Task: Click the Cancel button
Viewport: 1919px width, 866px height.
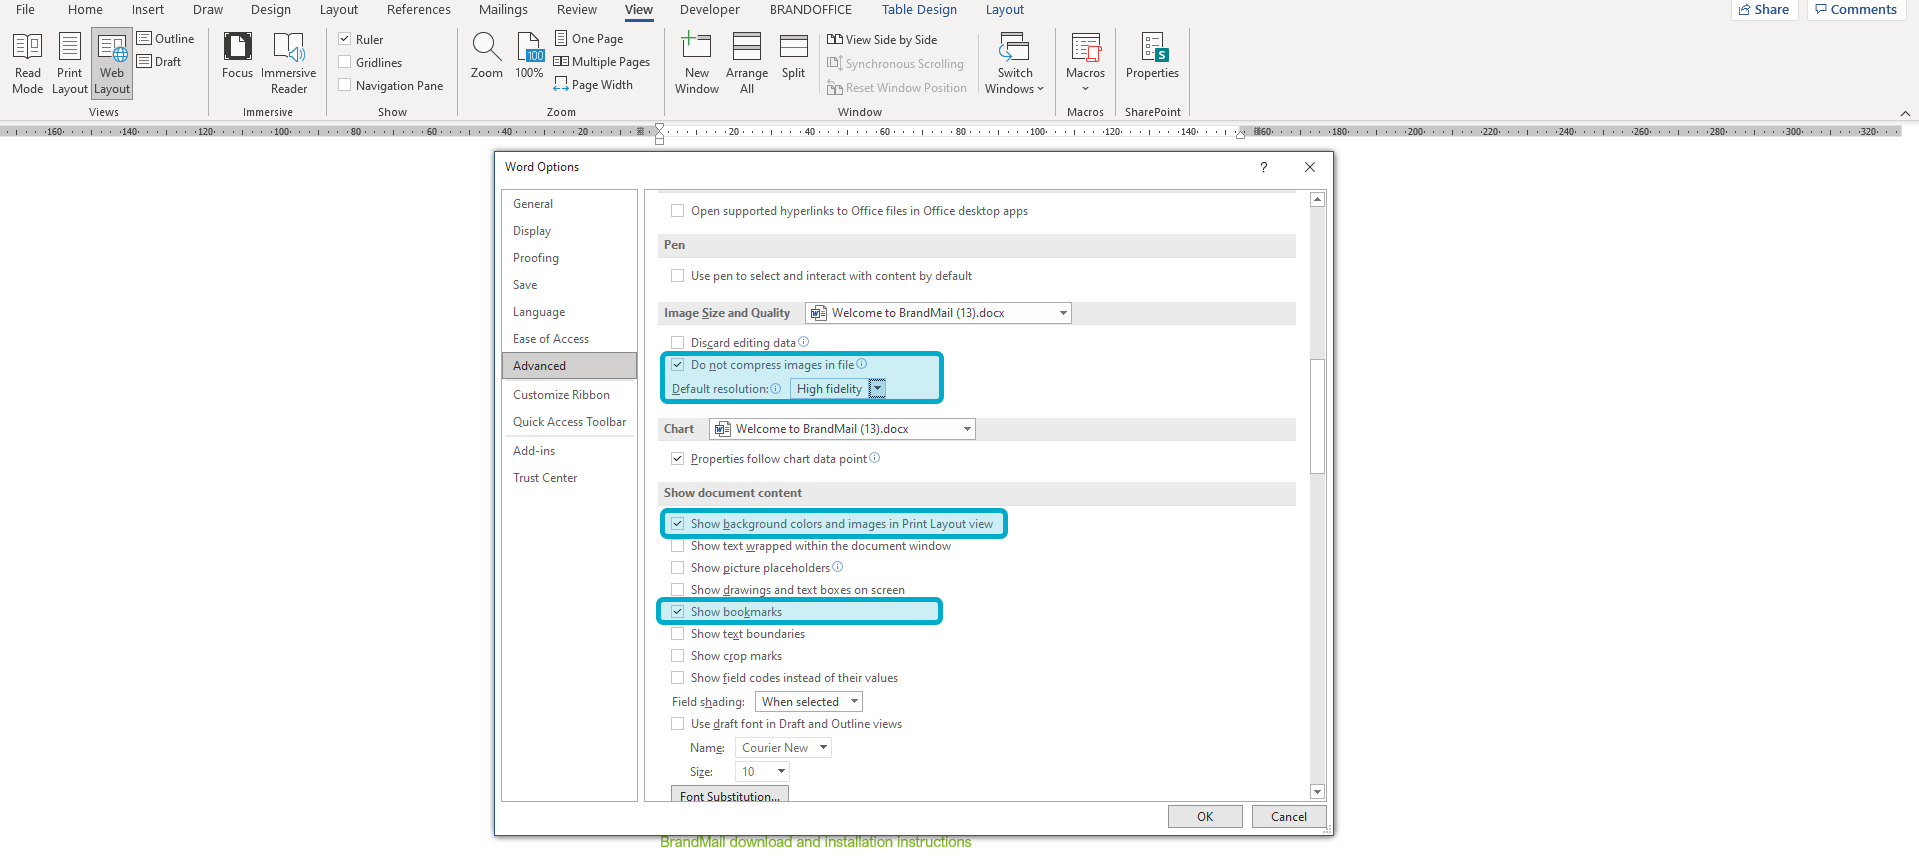Action: pos(1289,817)
